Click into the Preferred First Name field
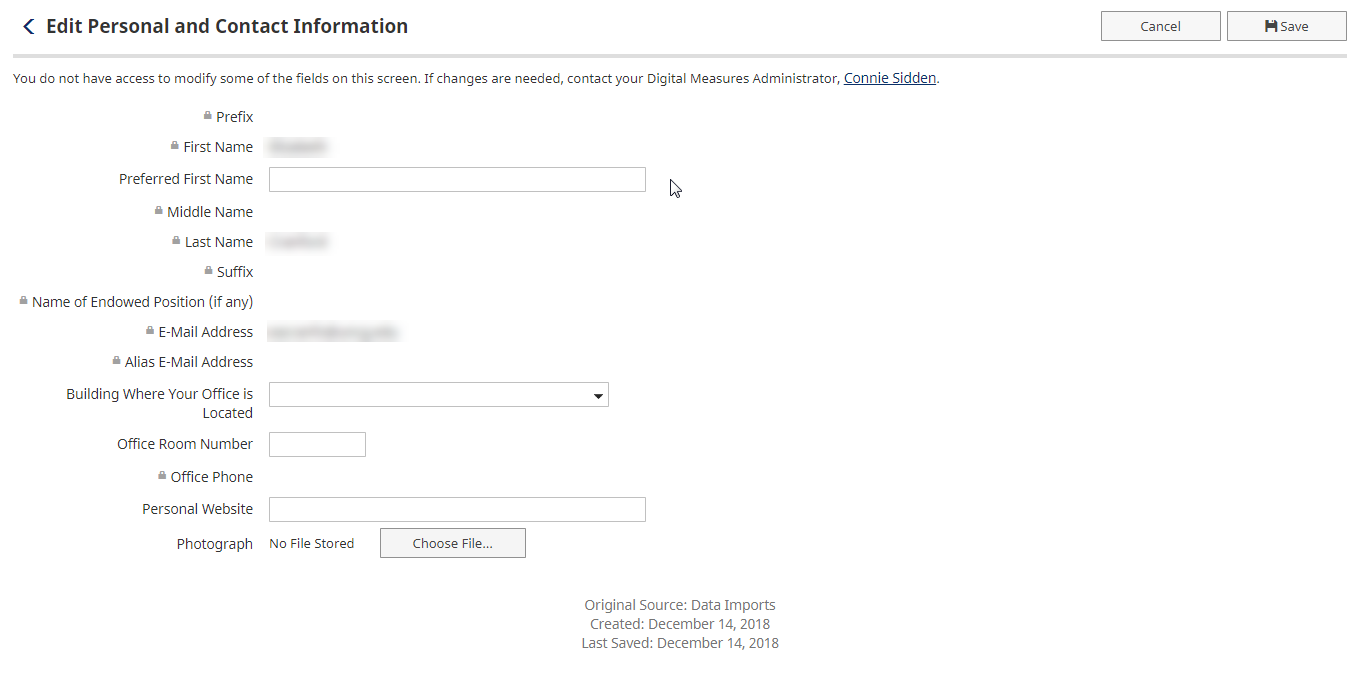Screen dimensions: 1357x684 (457, 180)
